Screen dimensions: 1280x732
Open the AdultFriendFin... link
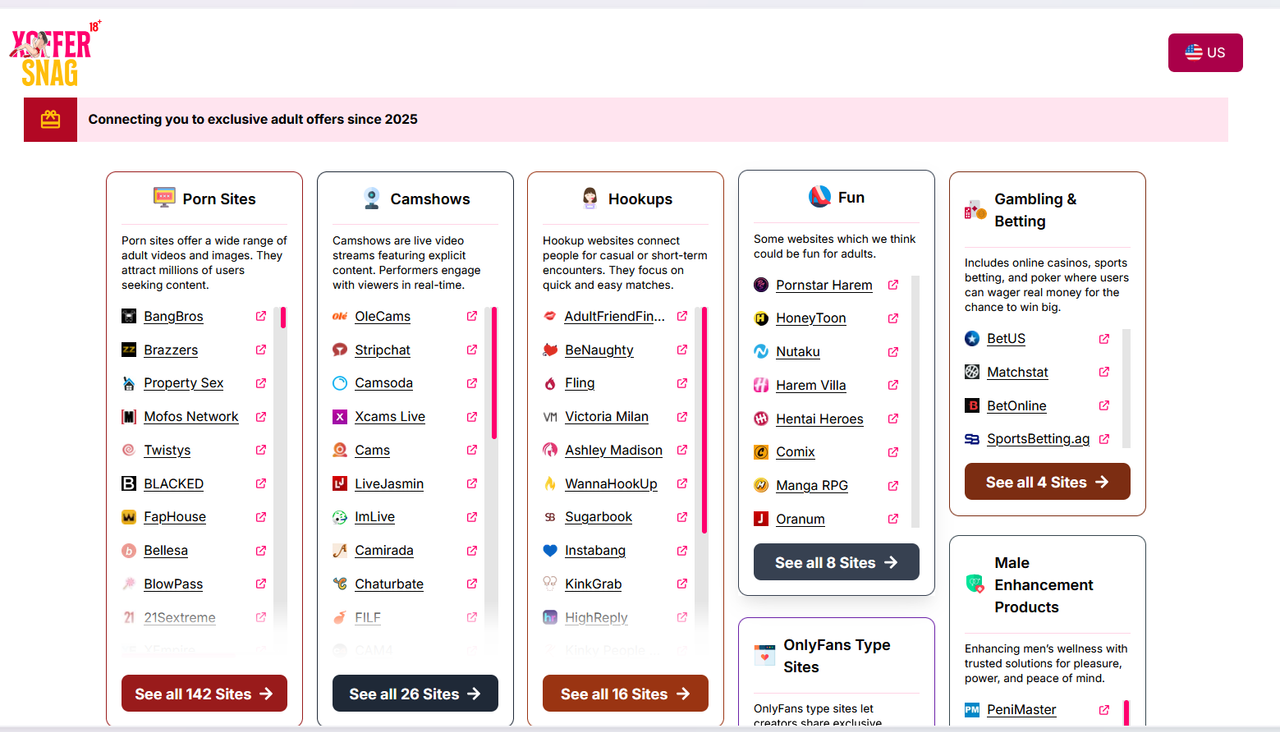[615, 316]
